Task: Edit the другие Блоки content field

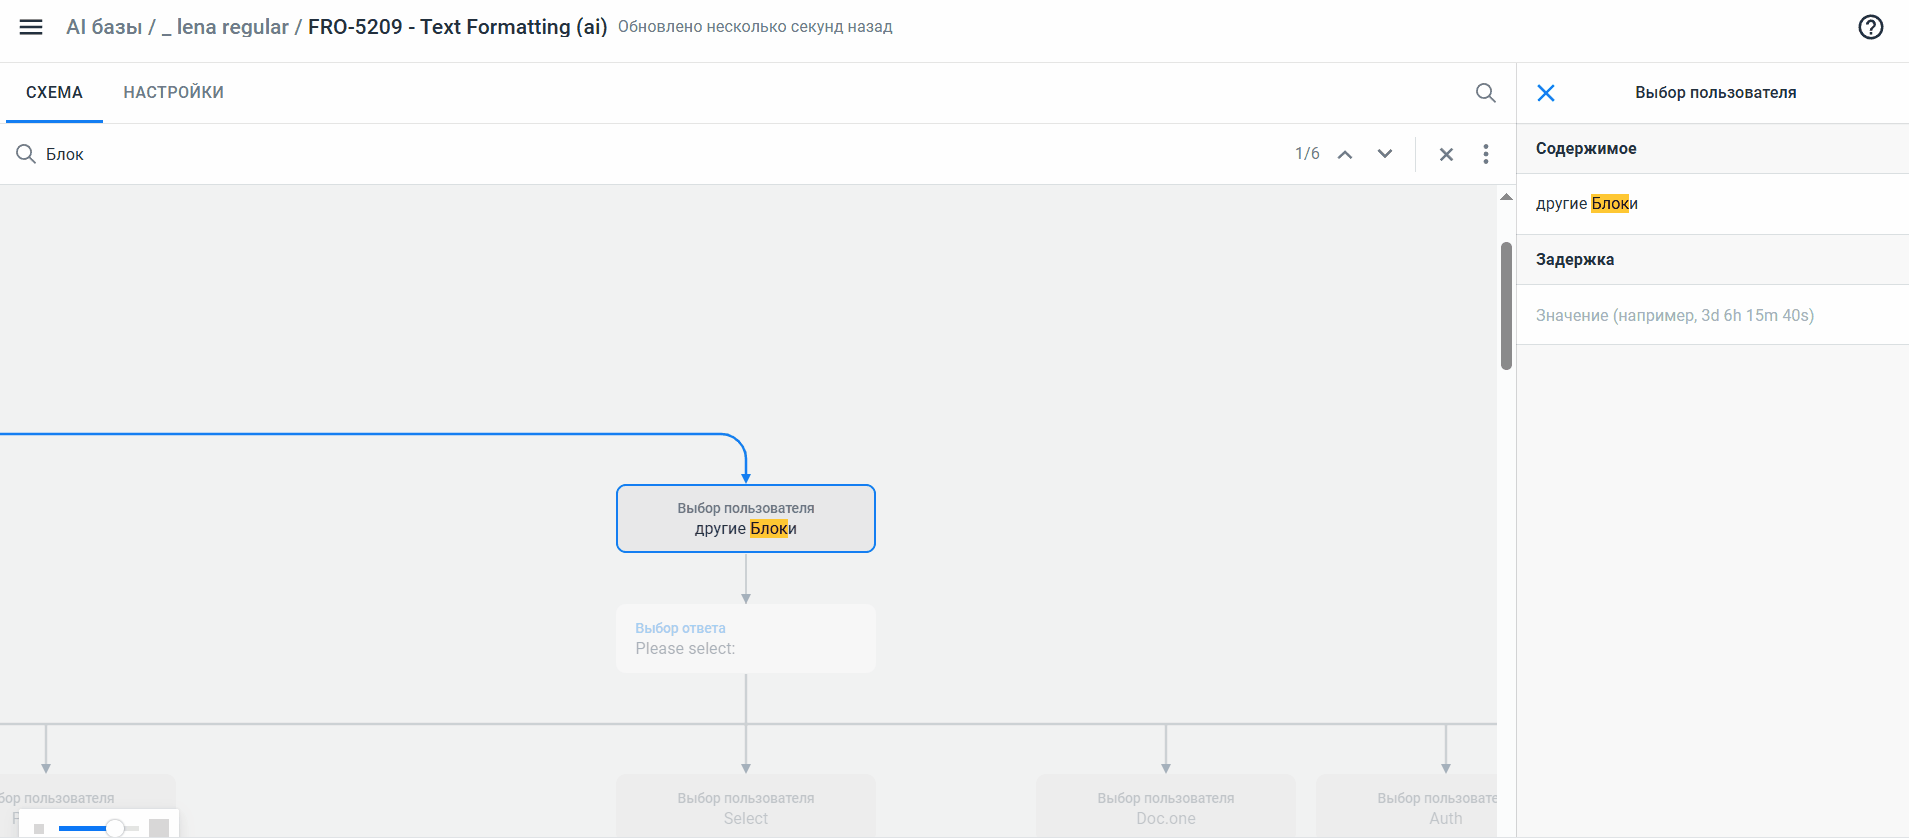Action: point(1712,204)
